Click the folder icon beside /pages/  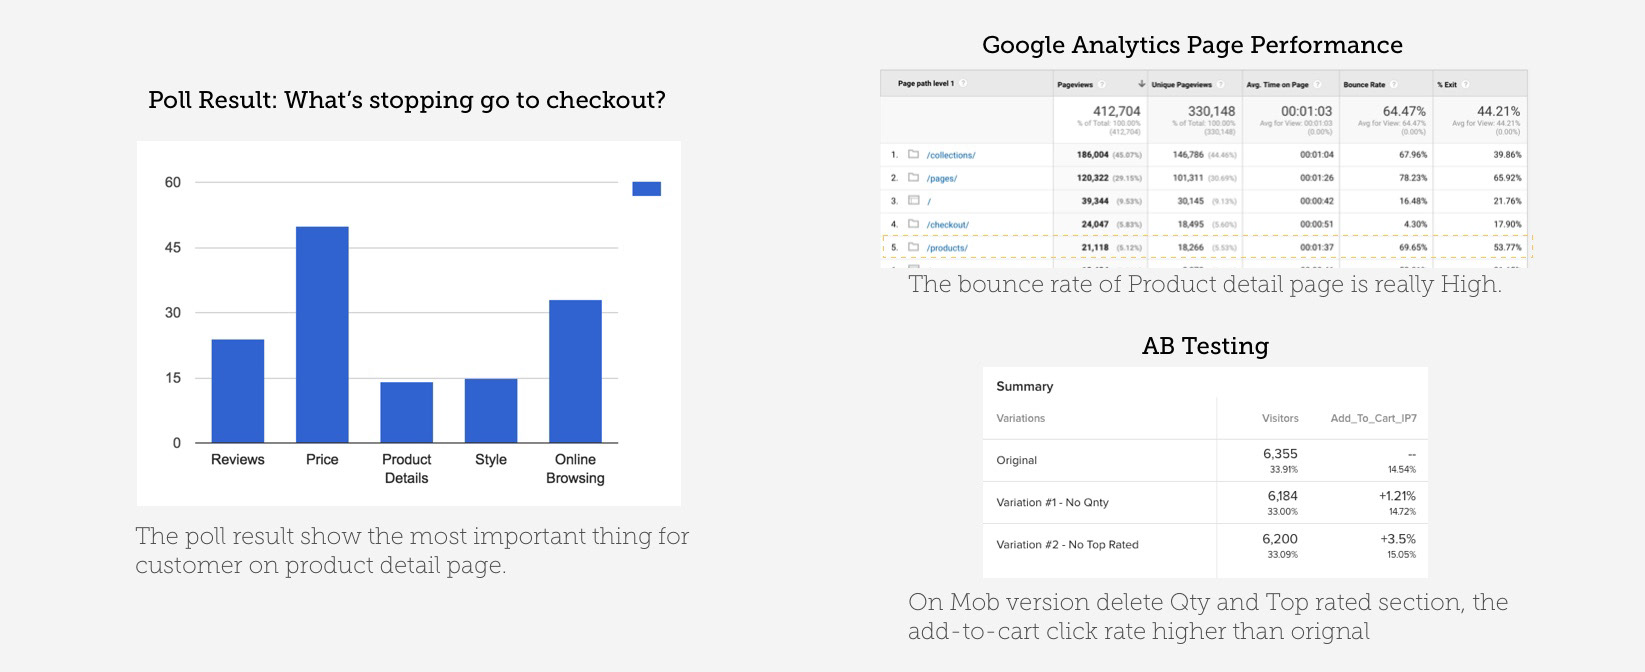pyautogui.click(x=913, y=178)
